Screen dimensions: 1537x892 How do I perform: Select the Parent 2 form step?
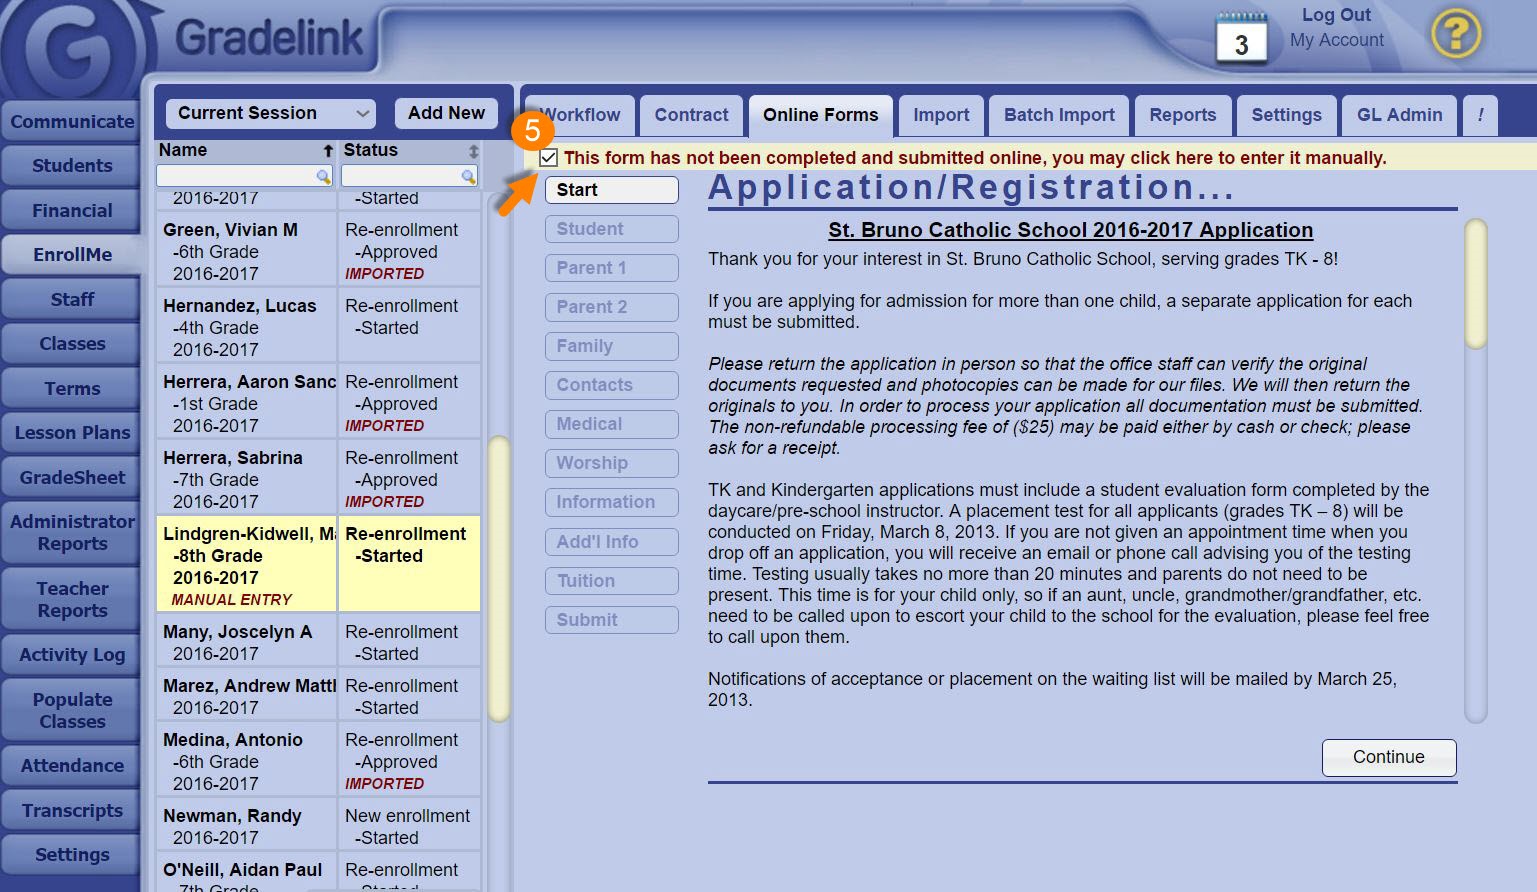click(611, 307)
